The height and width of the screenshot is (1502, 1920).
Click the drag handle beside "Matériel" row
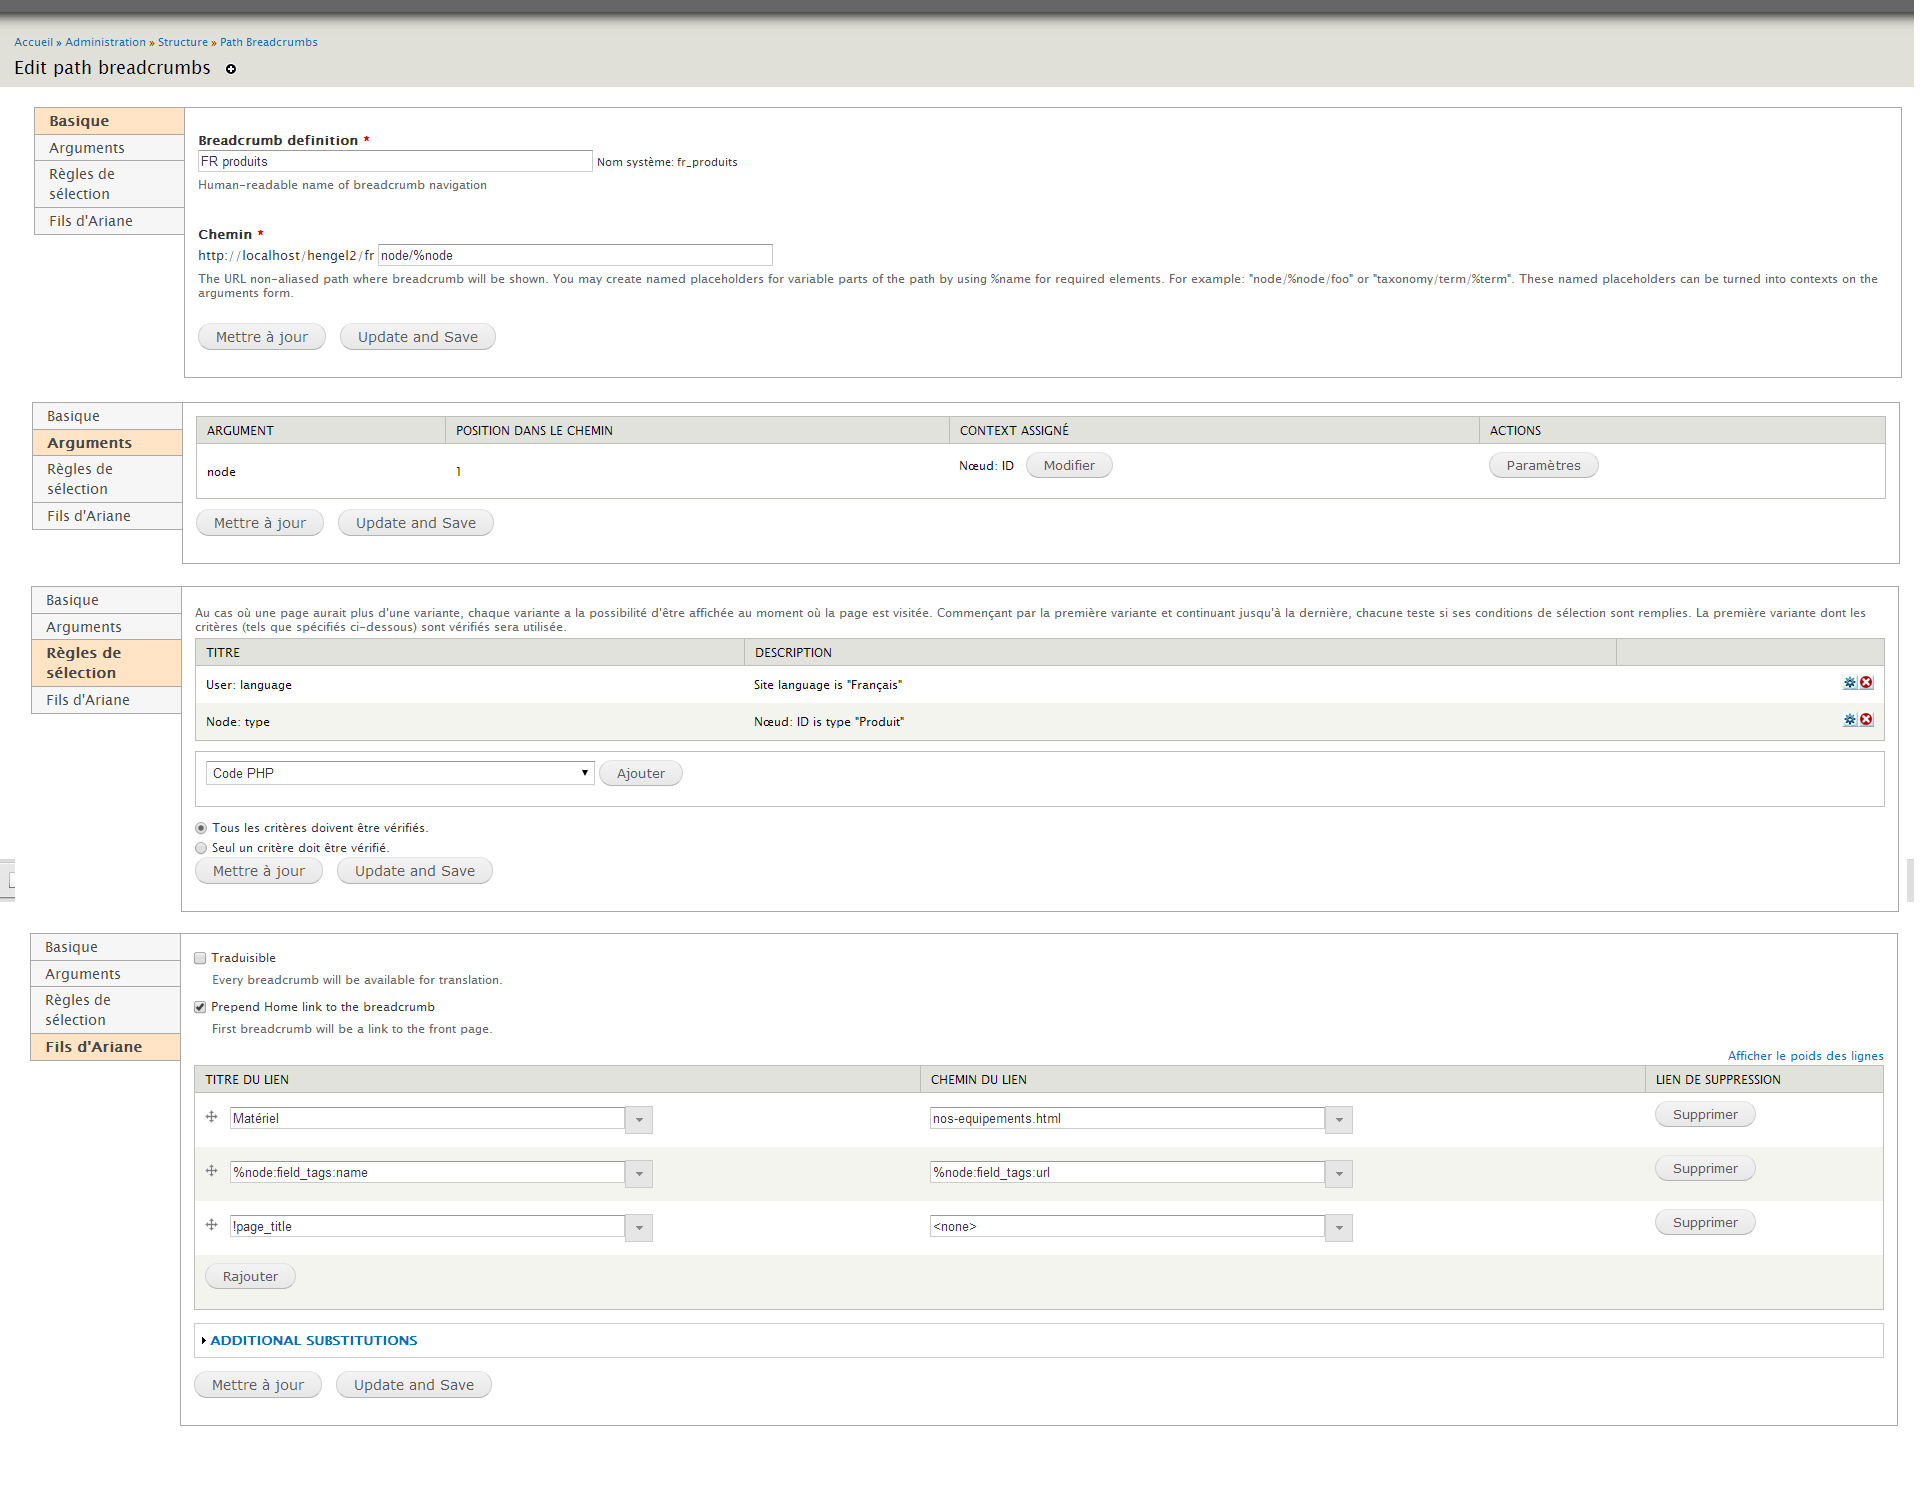(211, 1117)
